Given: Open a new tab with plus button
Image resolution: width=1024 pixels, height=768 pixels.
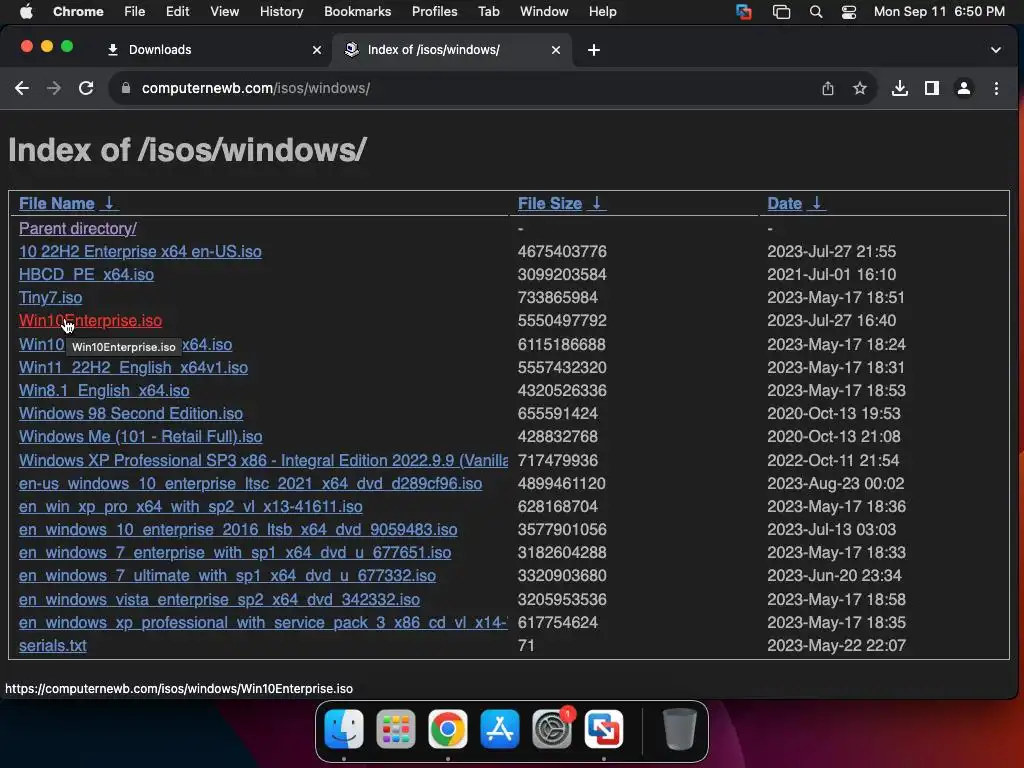Looking at the screenshot, I should 593,50.
